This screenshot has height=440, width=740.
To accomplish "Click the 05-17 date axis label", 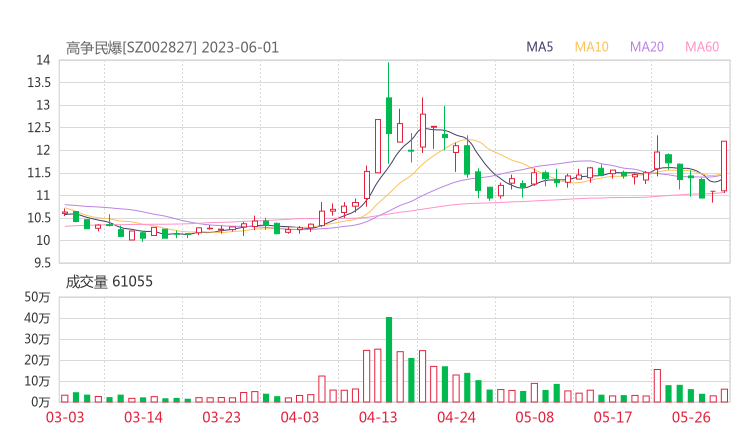I will click(613, 417).
